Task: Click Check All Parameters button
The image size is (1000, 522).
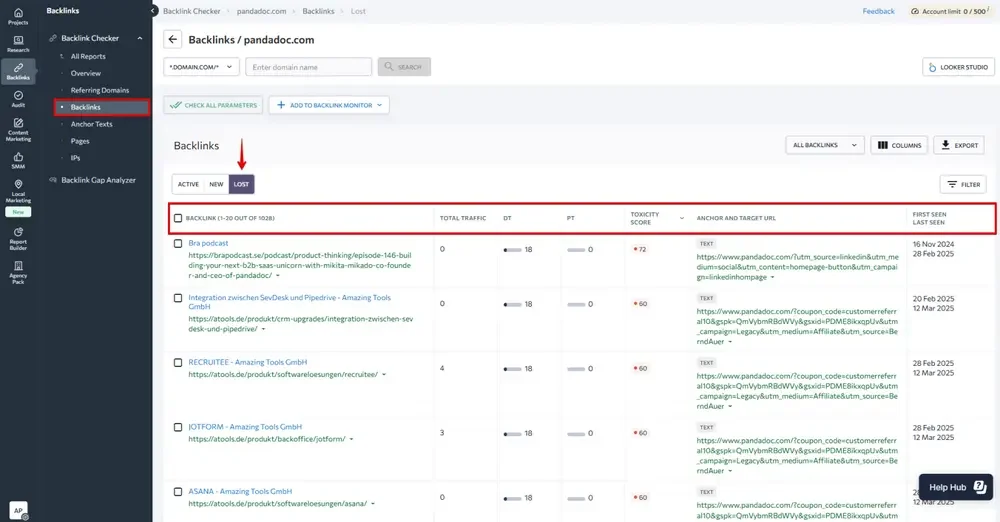Action: pos(214,105)
